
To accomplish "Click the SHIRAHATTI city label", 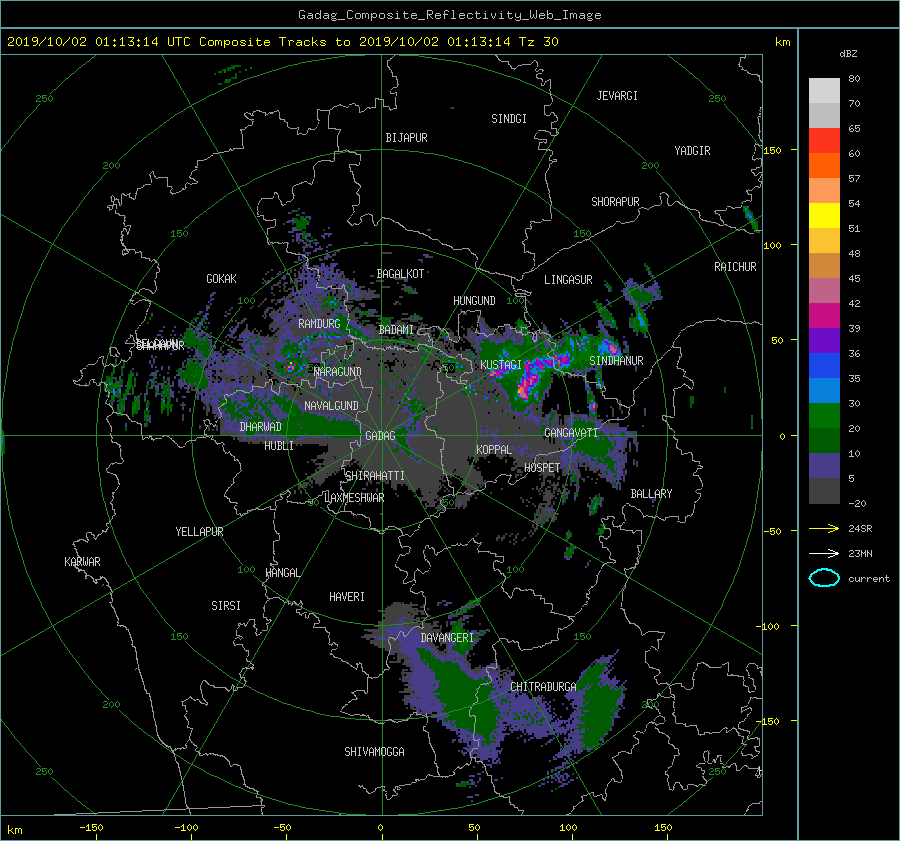I will pyautogui.click(x=375, y=476).
